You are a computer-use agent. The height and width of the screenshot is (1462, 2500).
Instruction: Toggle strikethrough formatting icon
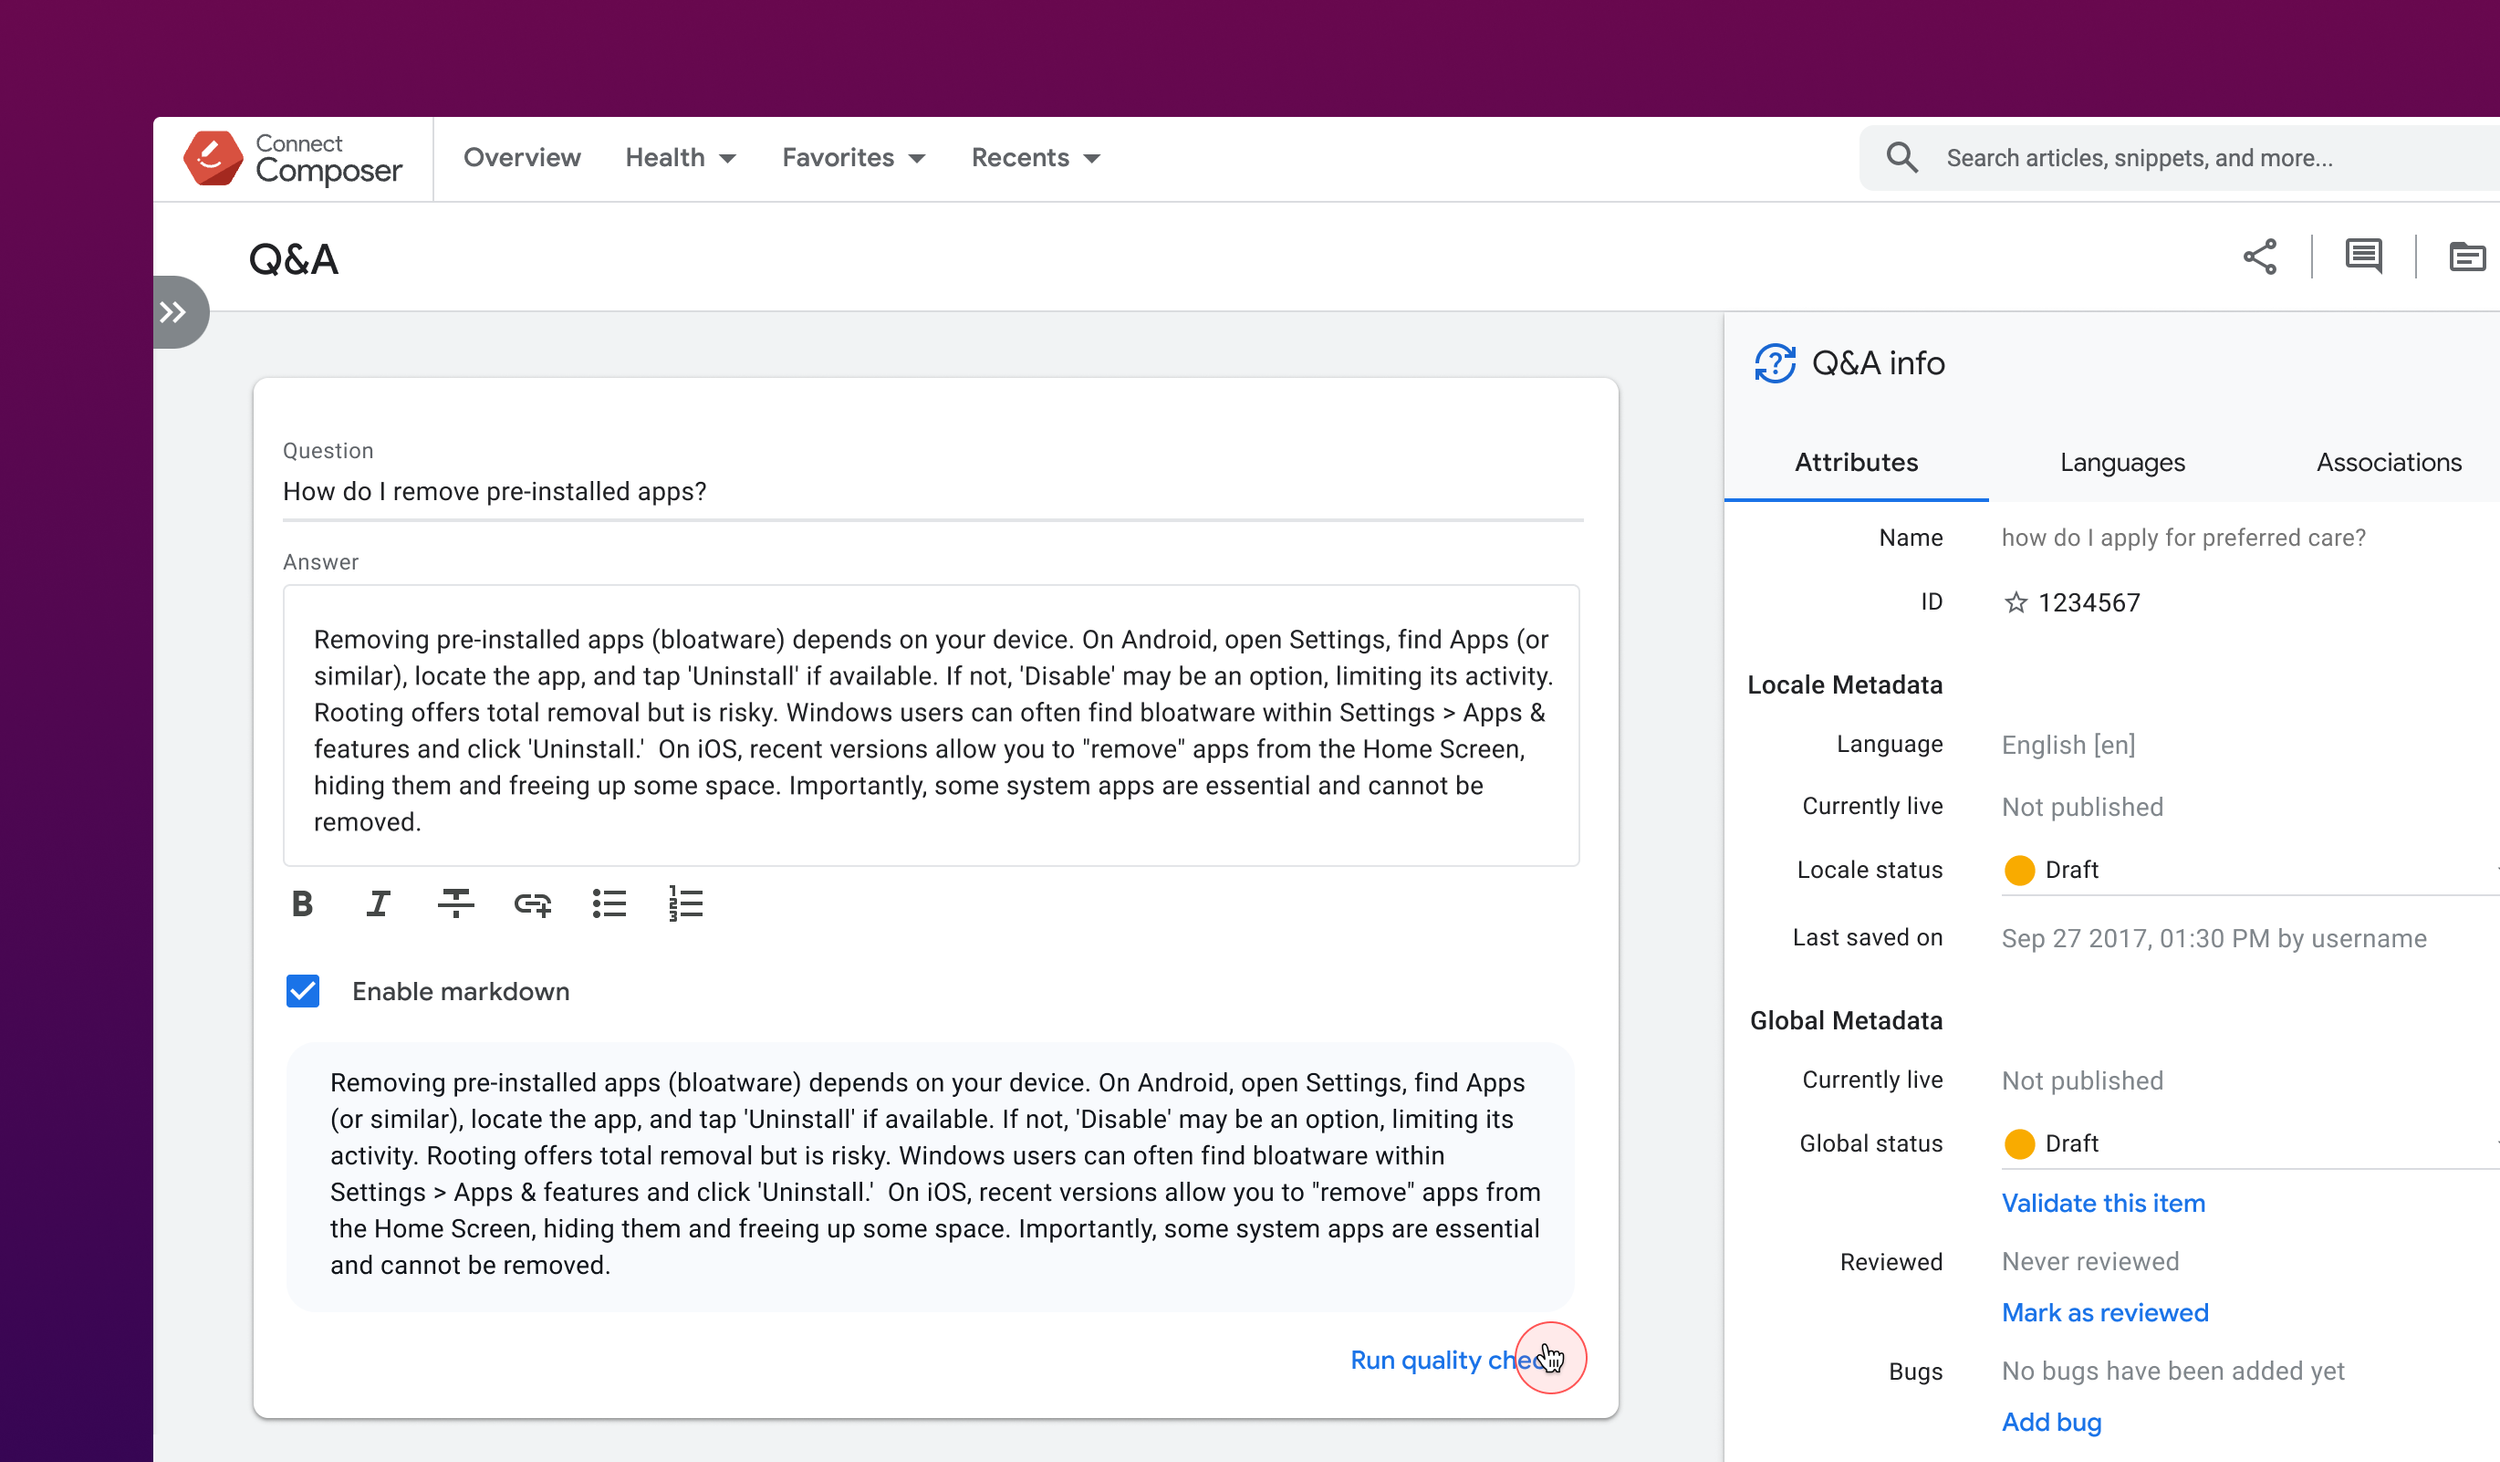(x=455, y=904)
